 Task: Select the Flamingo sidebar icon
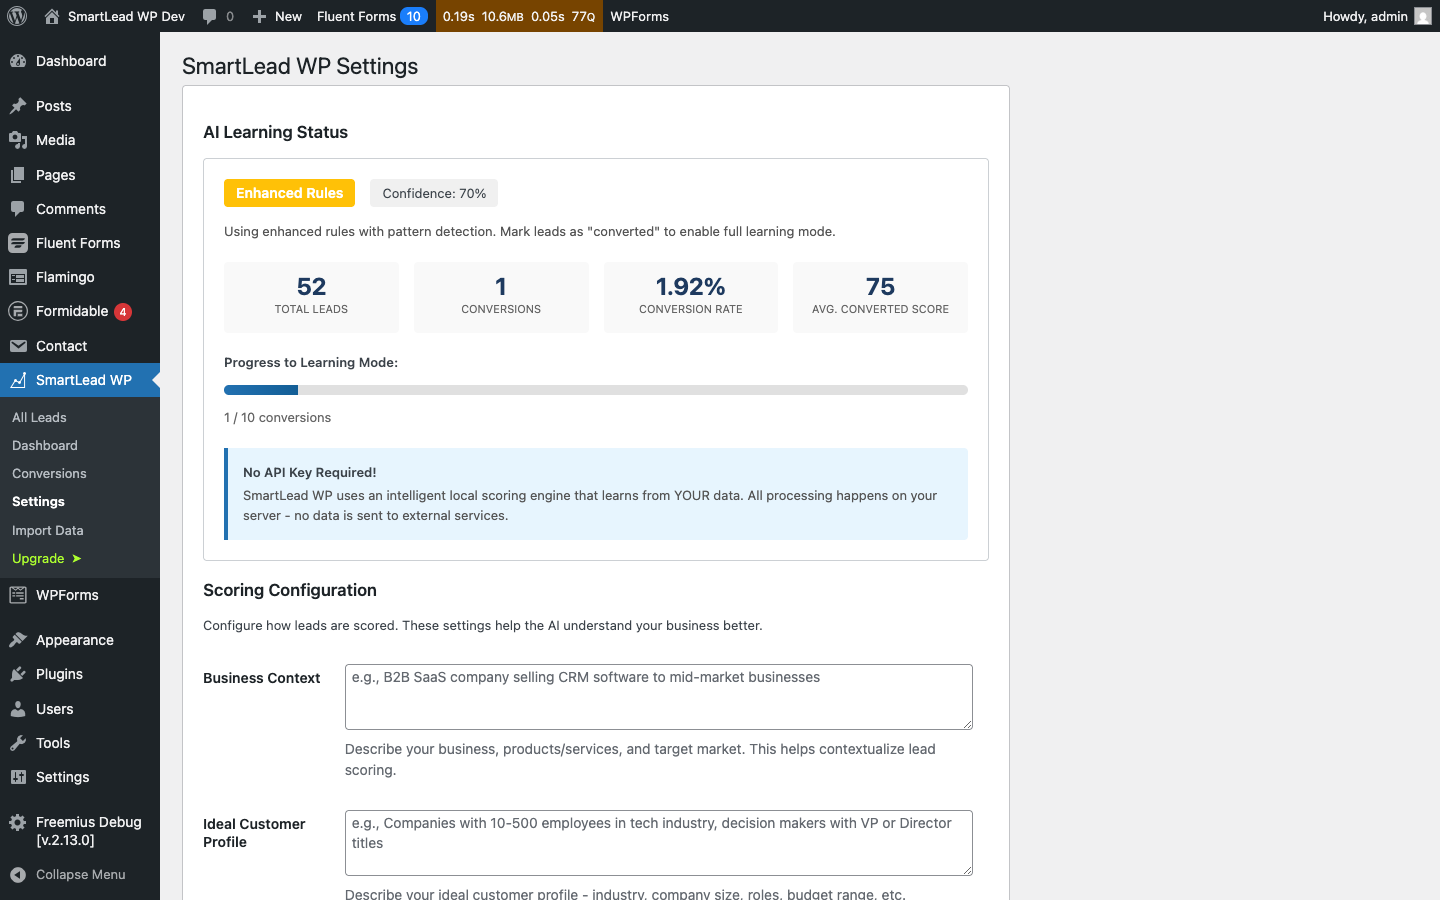point(20,276)
